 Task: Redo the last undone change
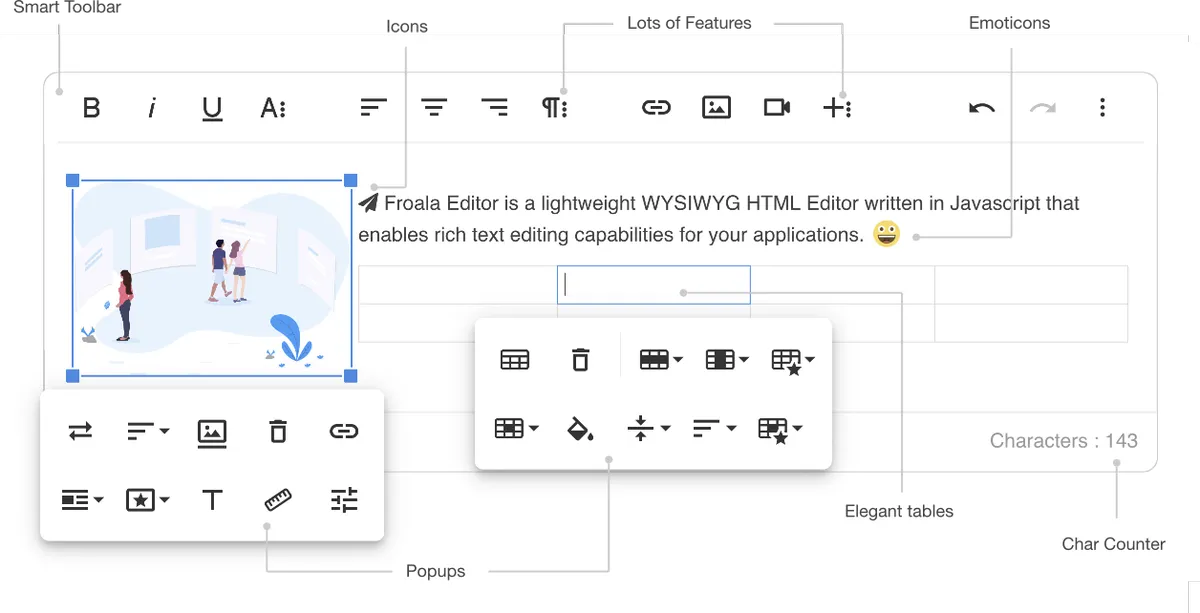point(1042,107)
